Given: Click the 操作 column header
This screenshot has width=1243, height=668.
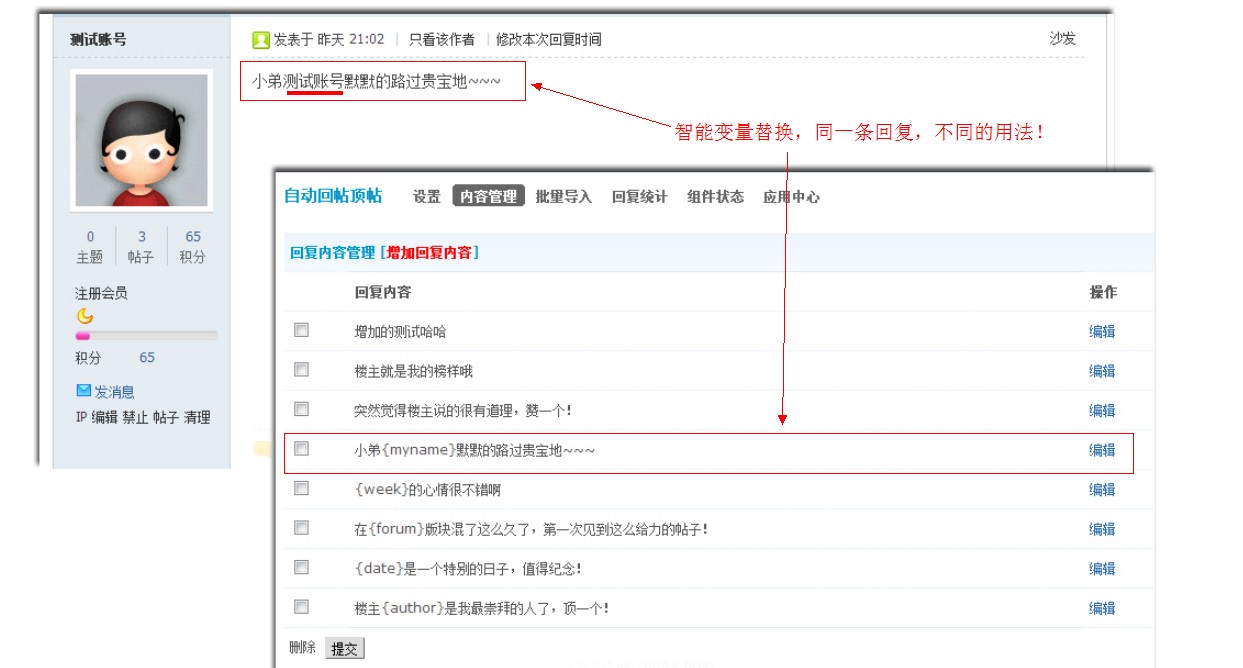Looking at the screenshot, I should (1103, 292).
